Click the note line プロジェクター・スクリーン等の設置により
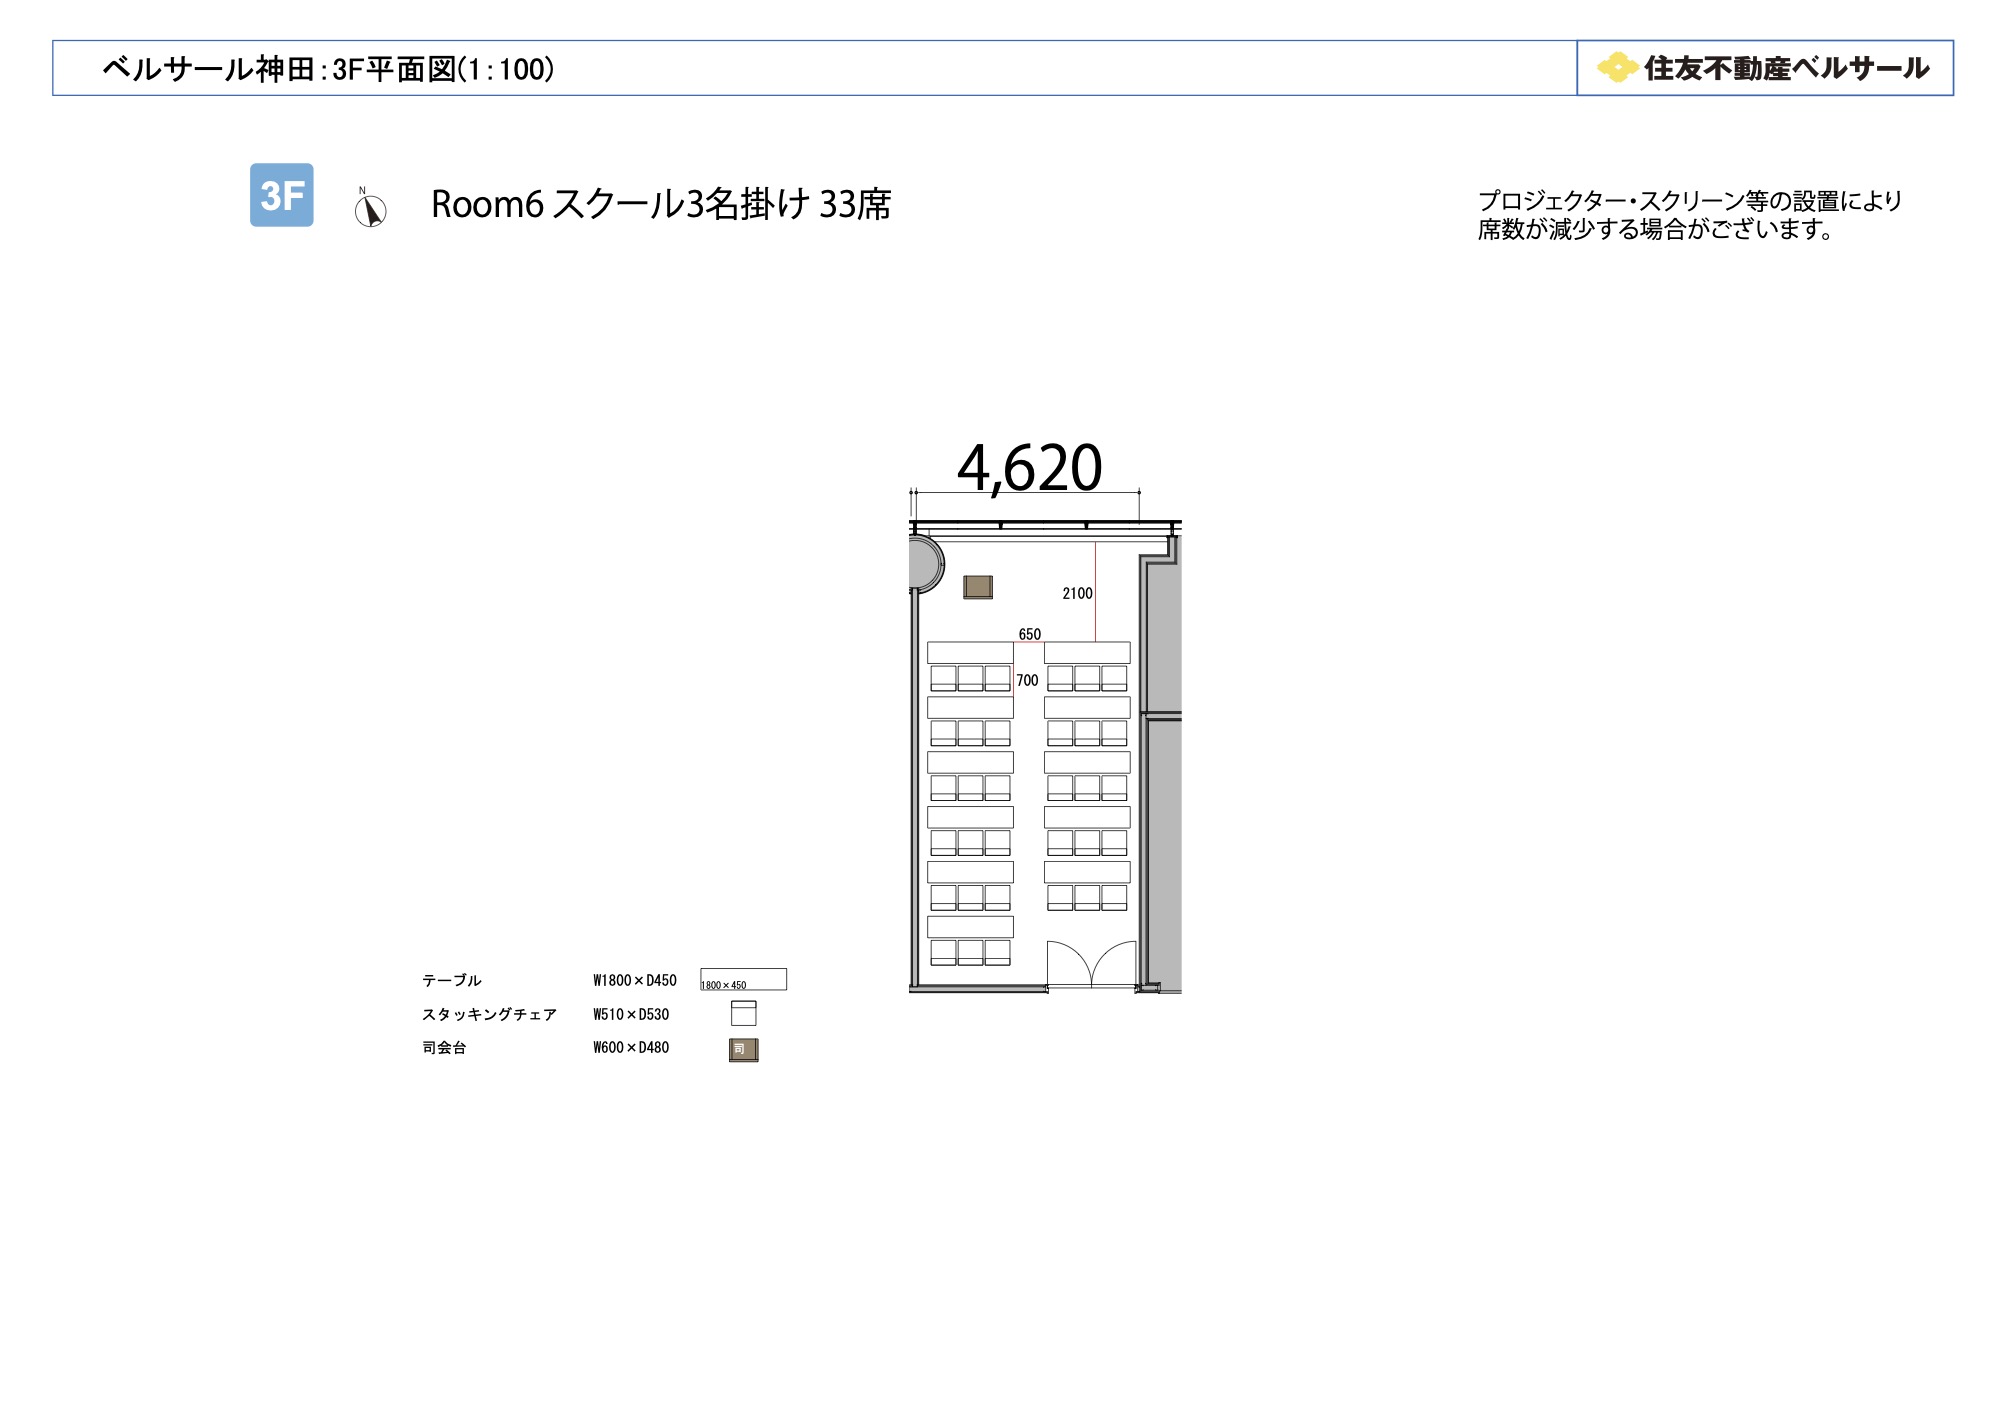 1689,201
